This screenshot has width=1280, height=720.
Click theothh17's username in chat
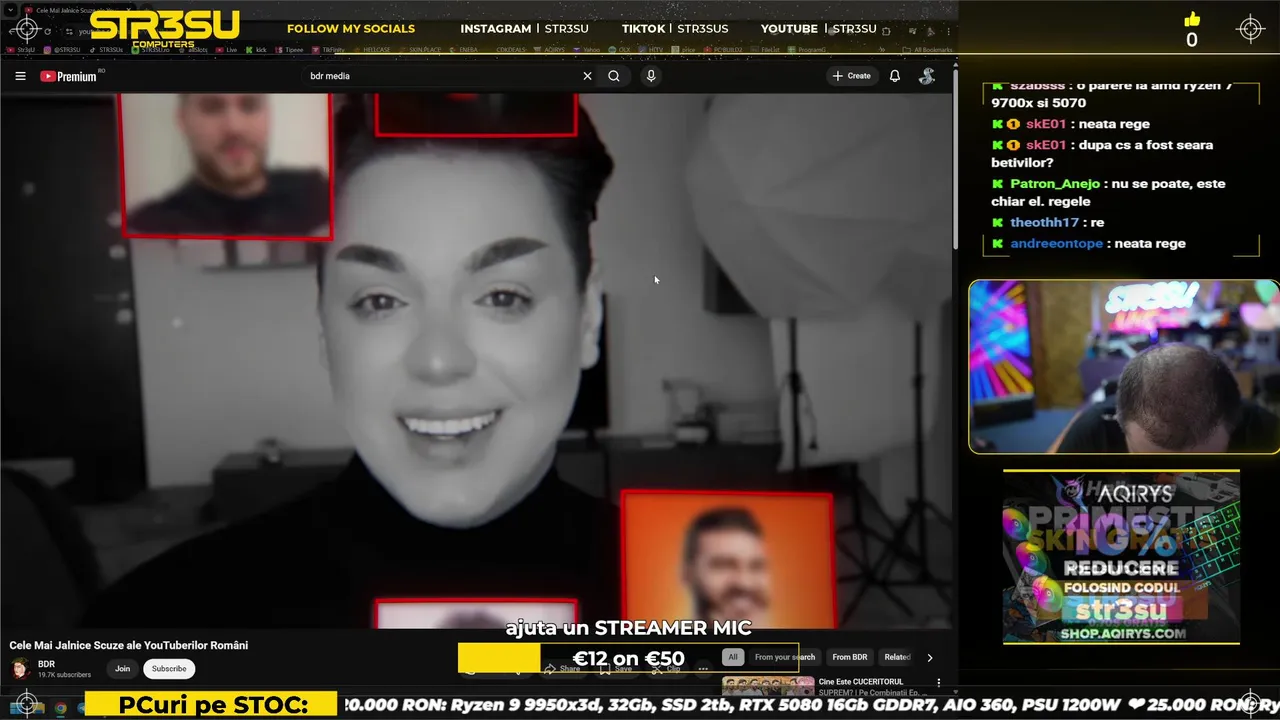tap(1044, 222)
